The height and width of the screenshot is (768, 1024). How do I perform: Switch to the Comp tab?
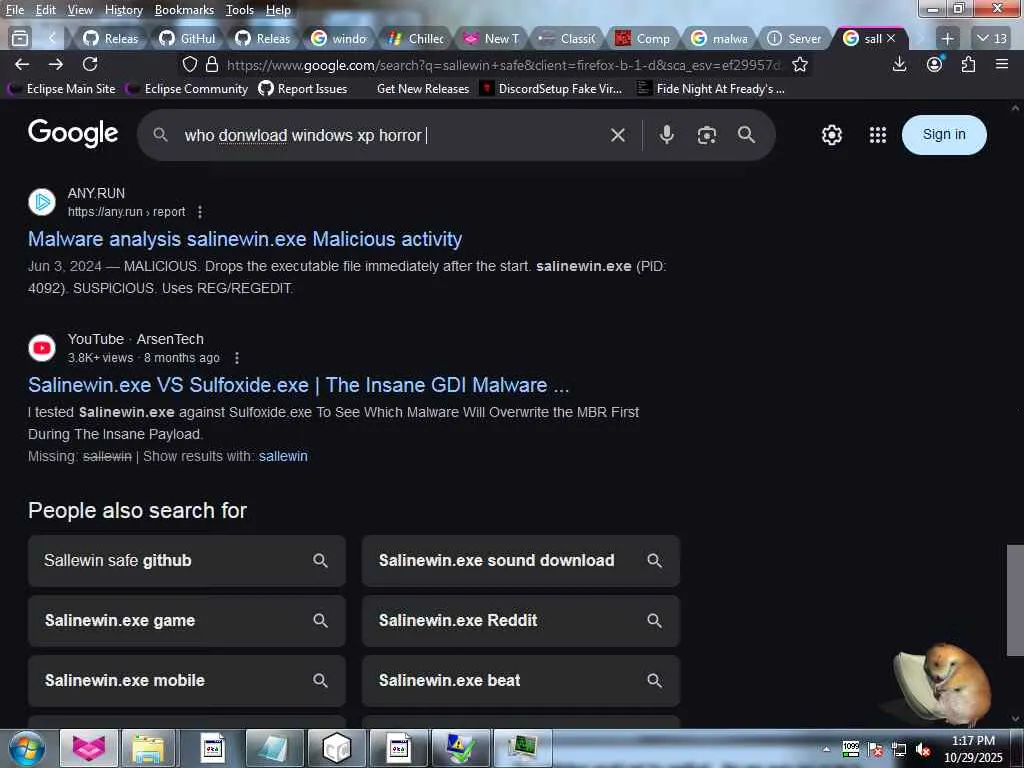[x=644, y=39]
